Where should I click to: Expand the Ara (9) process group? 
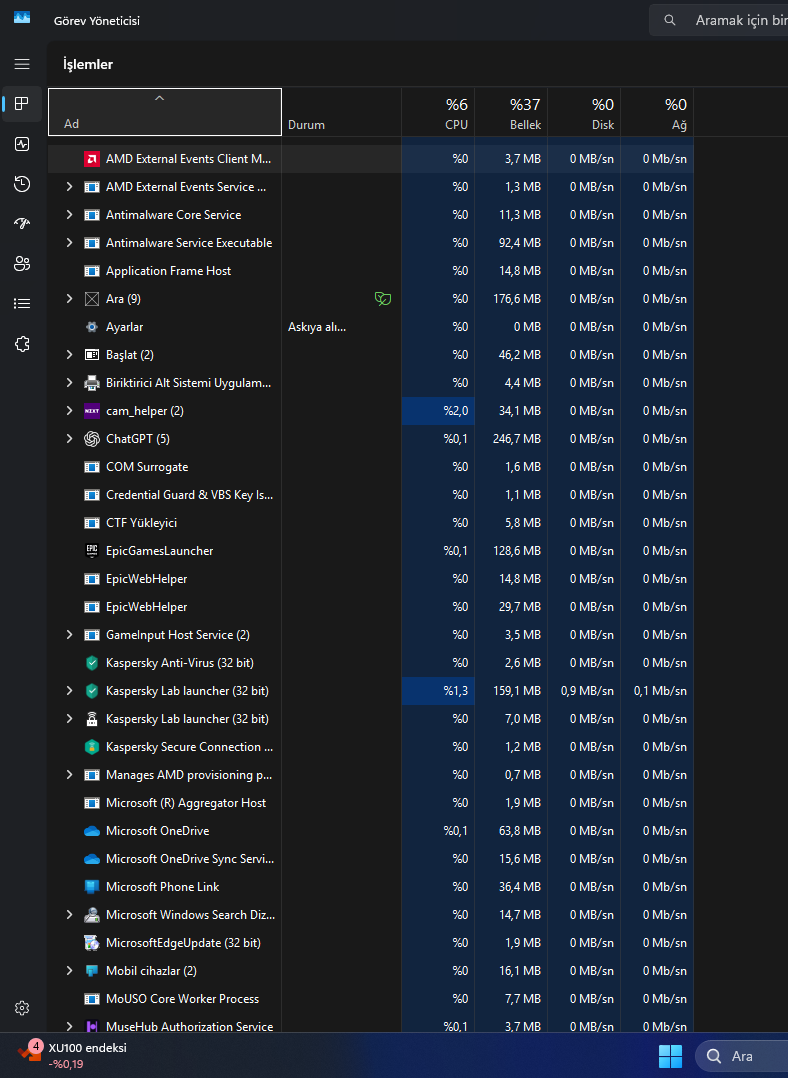69,298
